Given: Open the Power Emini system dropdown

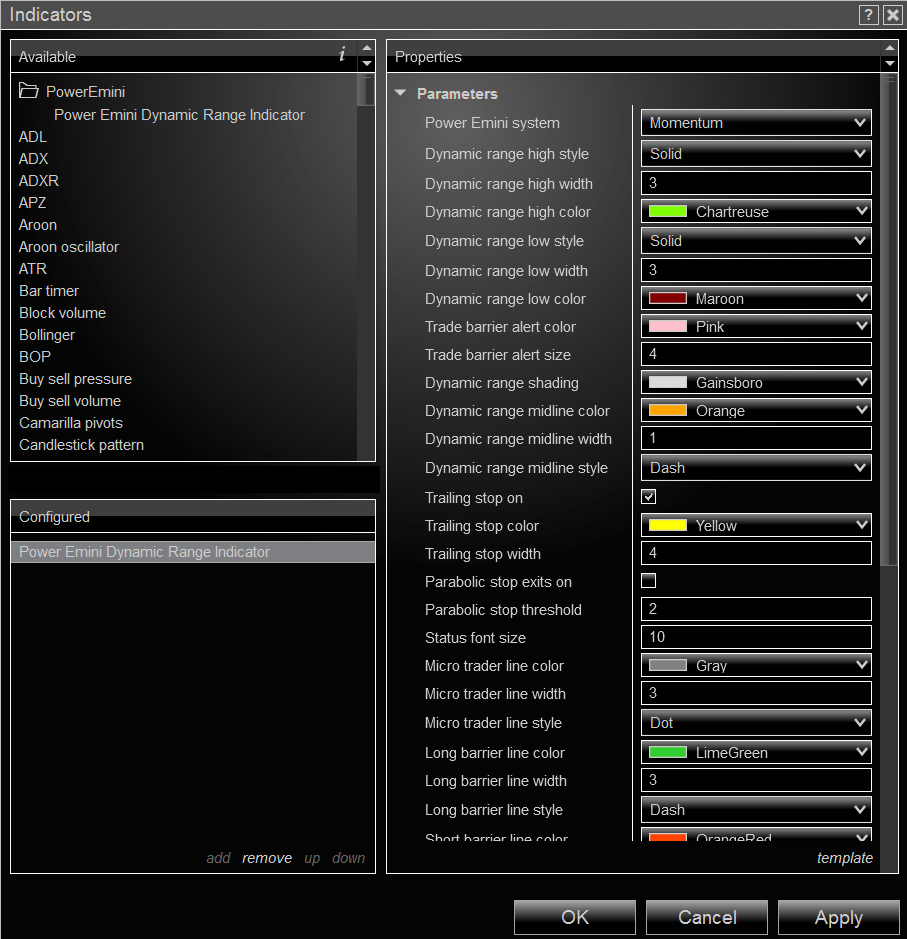Looking at the screenshot, I should tap(756, 123).
